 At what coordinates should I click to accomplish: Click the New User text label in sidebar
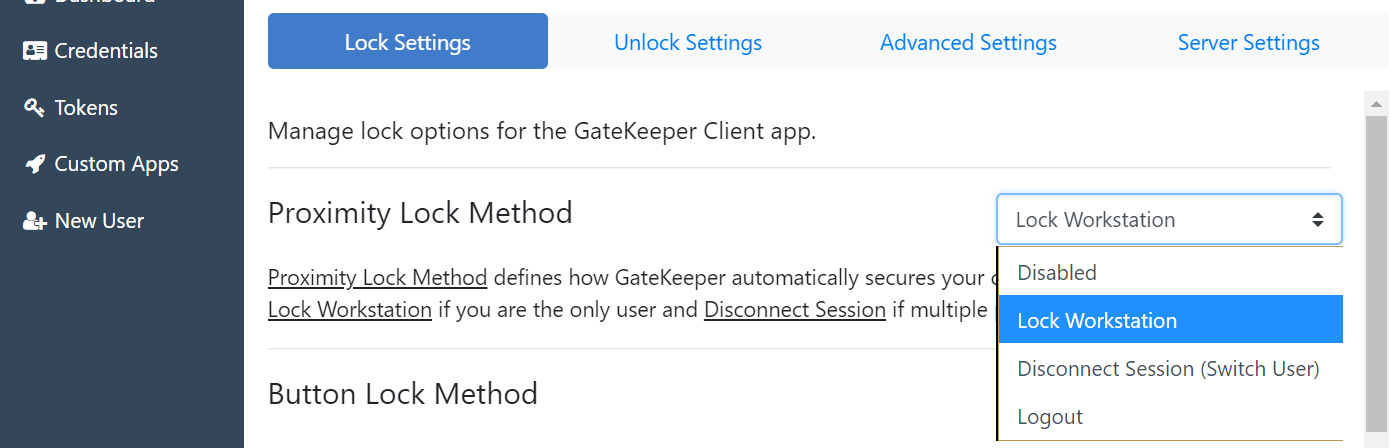click(x=99, y=221)
